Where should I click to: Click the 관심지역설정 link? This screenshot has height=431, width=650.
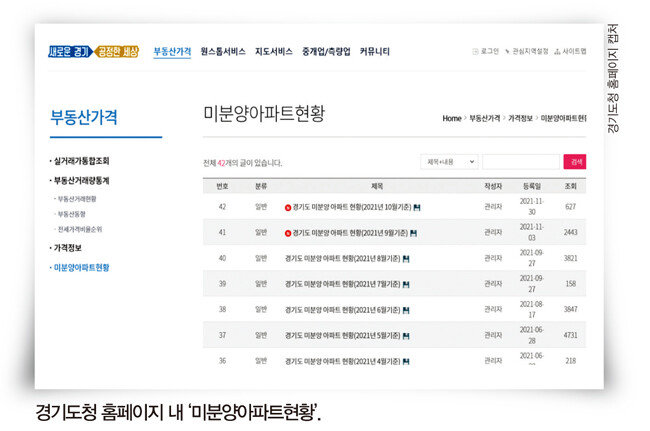pyautogui.click(x=530, y=51)
